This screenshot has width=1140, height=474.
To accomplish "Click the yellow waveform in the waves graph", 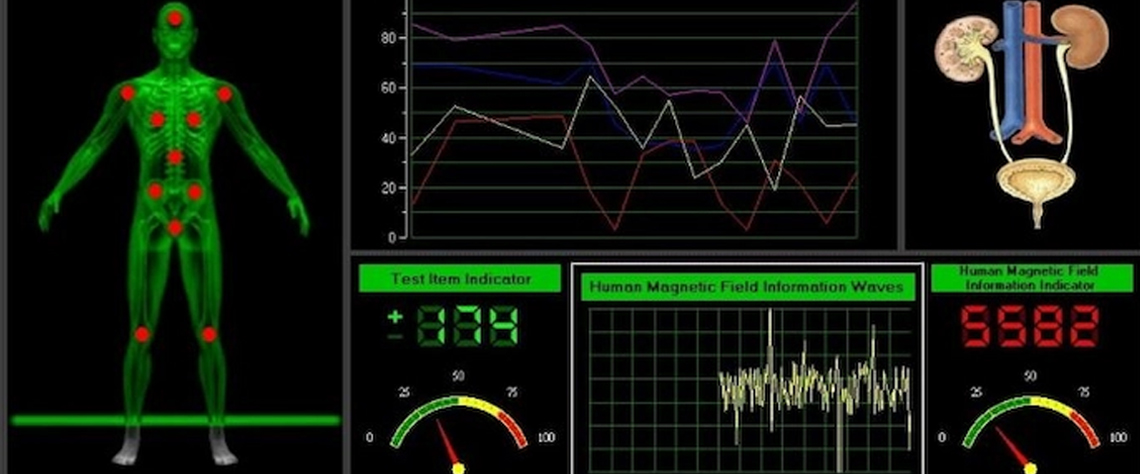I will [815, 385].
